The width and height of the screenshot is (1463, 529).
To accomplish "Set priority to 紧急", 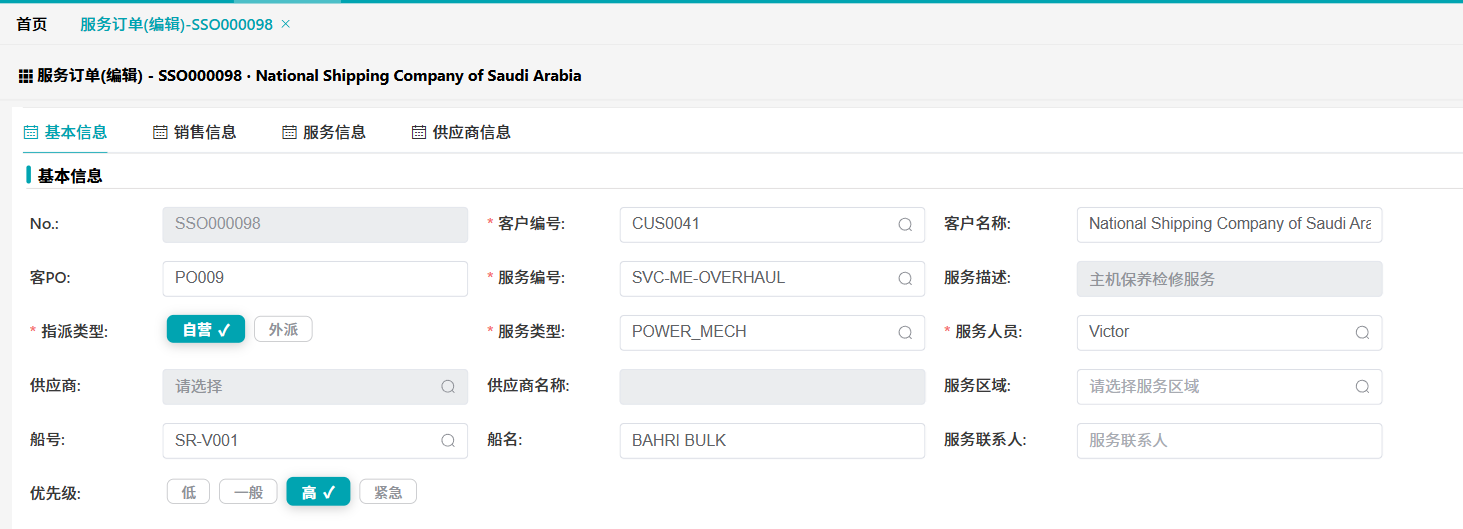I will coord(388,492).
